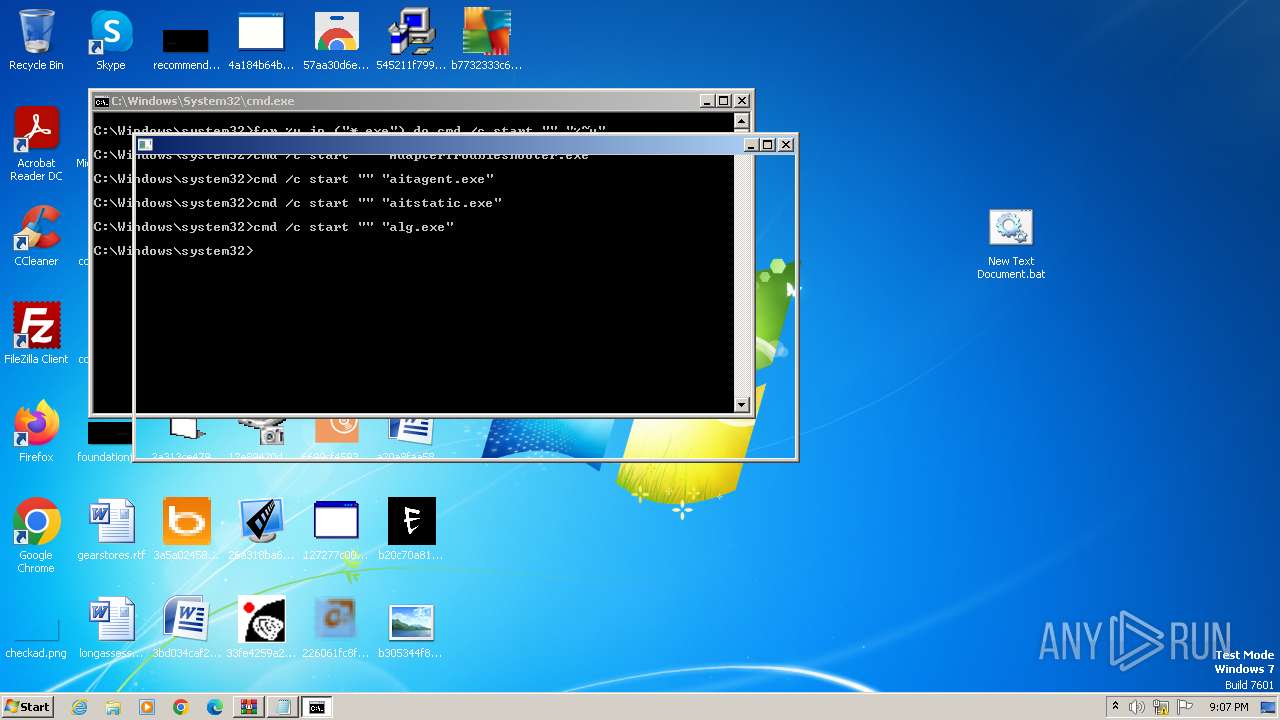Select the 3a5a02458... orange icon file
This screenshot has height=720, width=1280.
point(186,530)
